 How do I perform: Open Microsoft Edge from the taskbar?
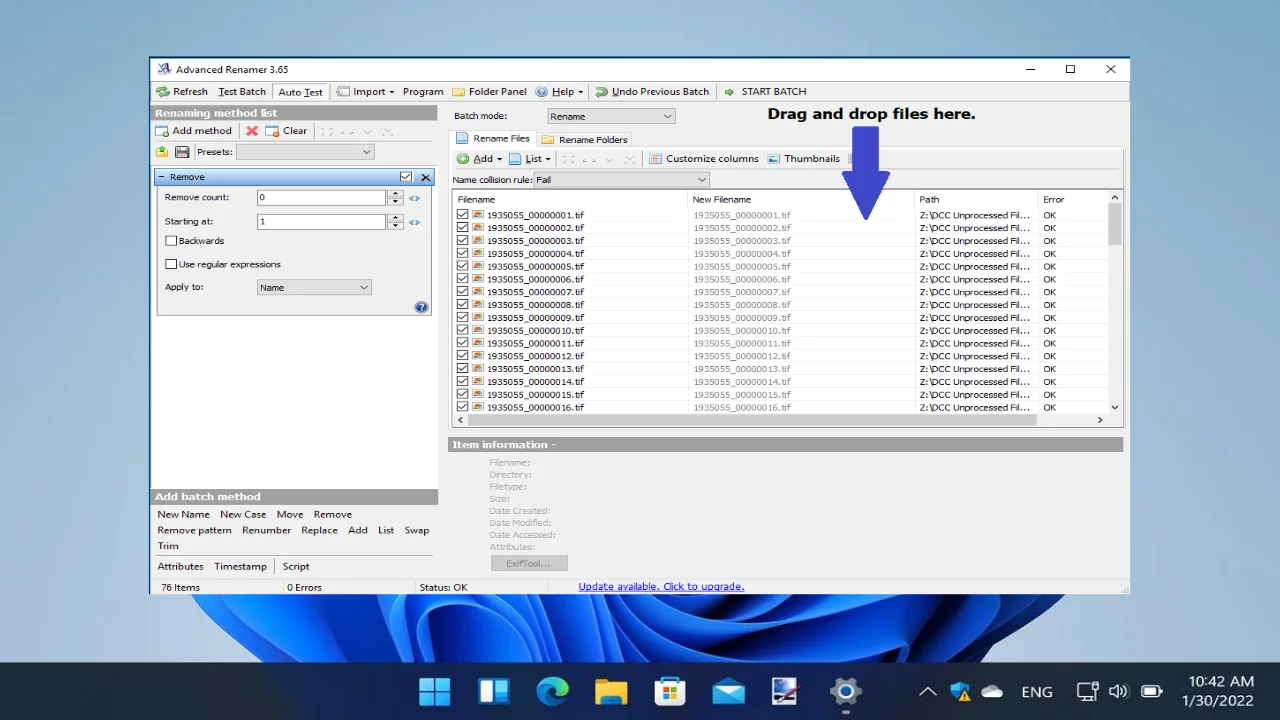click(x=552, y=691)
